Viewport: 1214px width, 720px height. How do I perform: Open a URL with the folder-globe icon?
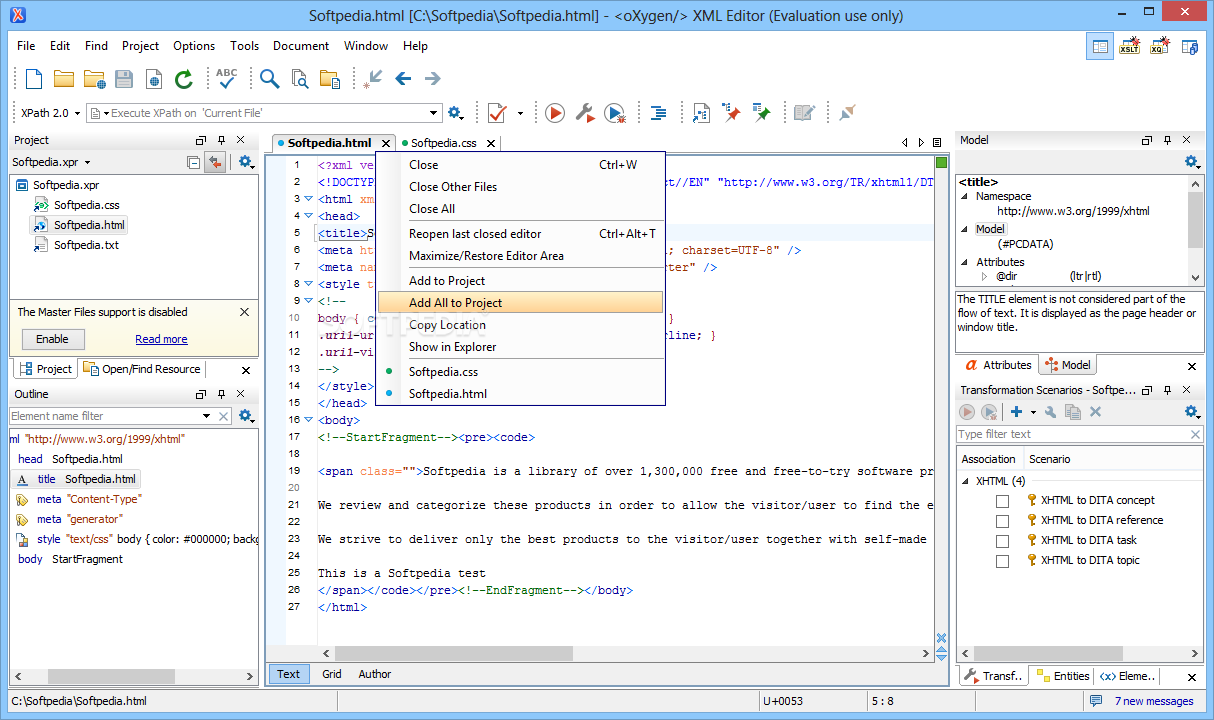95,79
